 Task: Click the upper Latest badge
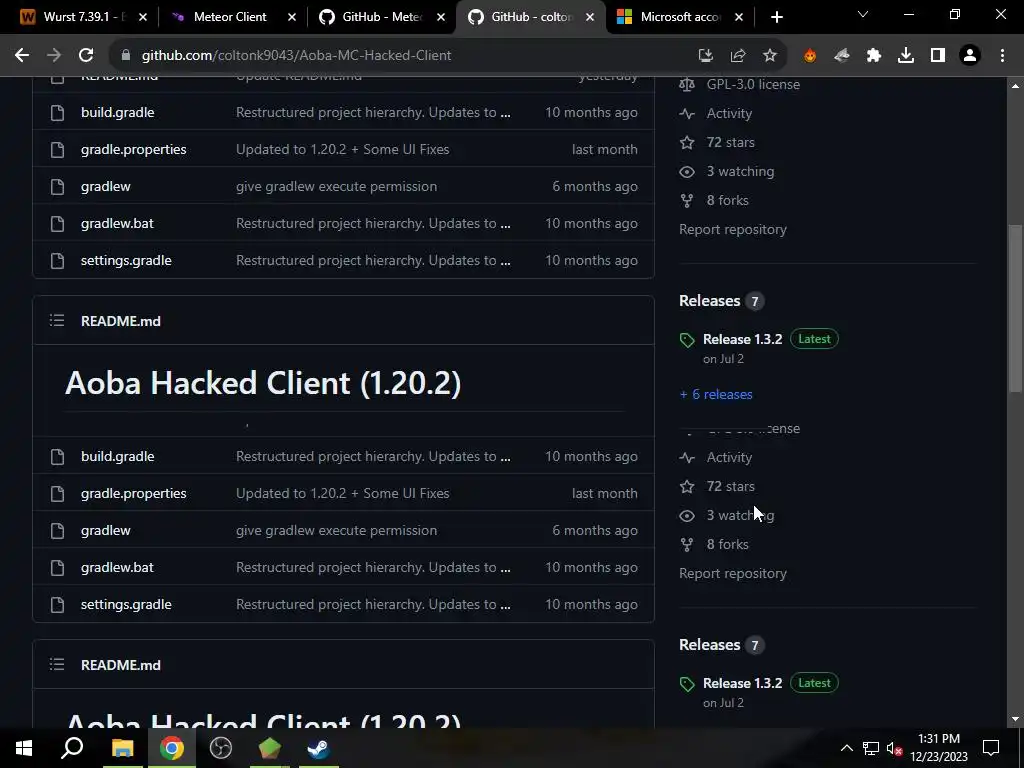click(814, 339)
